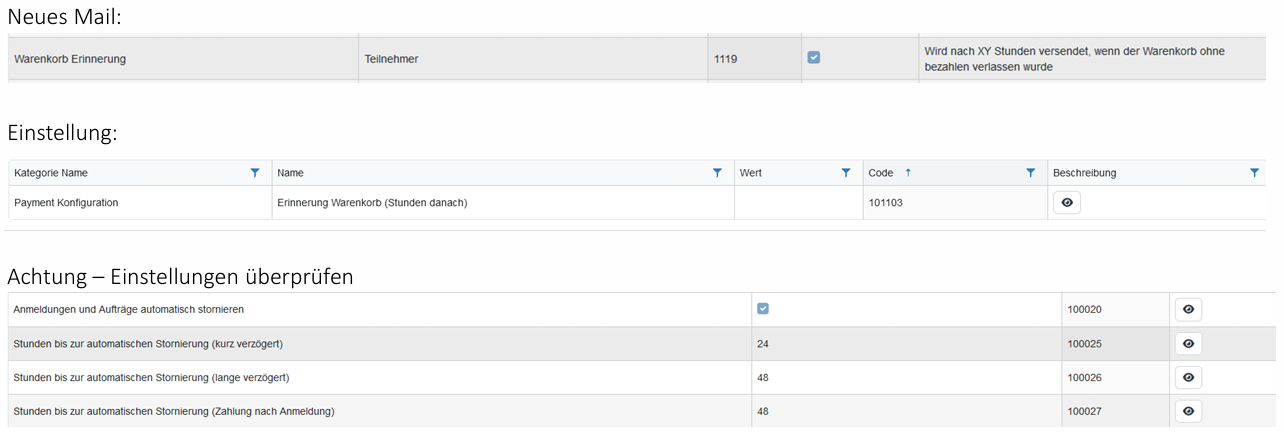The height and width of the screenshot is (432, 1284).
Task: Open filter for Name column
Action: [x=717, y=173]
